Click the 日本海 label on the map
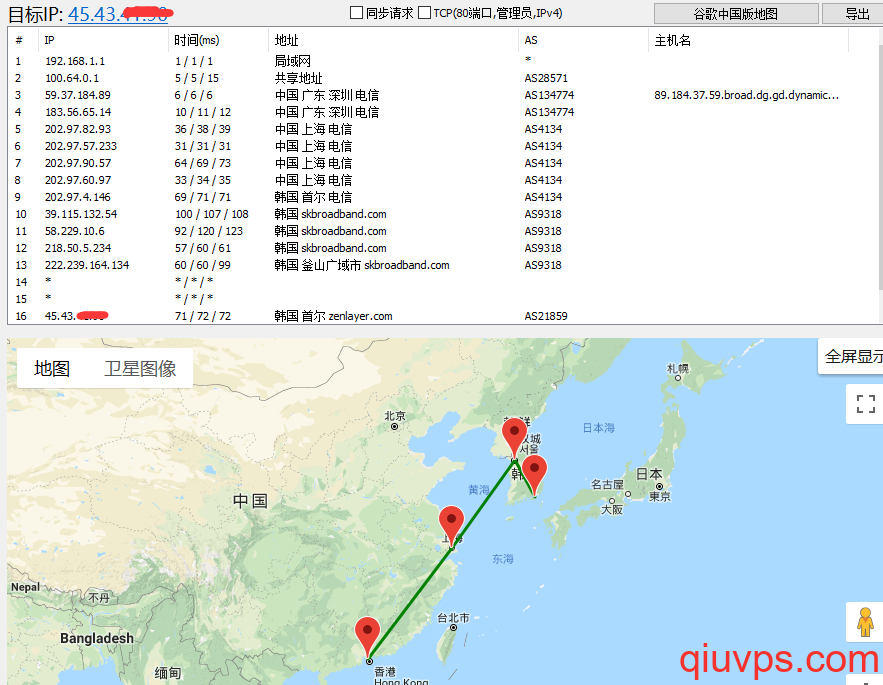Image resolution: width=883 pixels, height=685 pixels. pyautogui.click(x=599, y=428)
